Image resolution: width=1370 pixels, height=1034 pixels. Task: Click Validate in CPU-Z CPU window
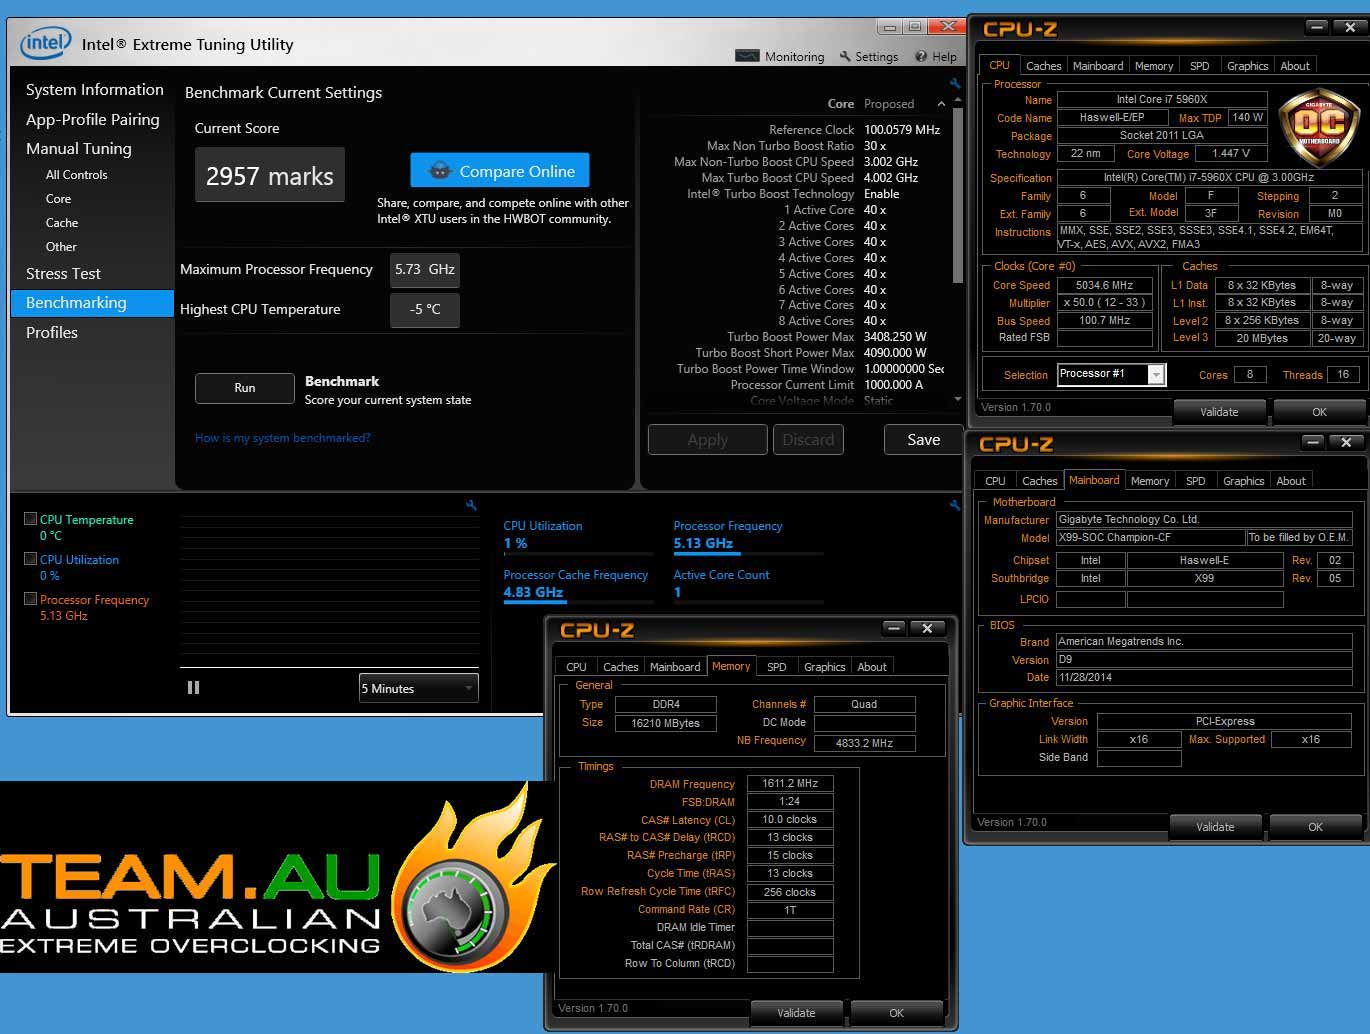[x=1219, y=412]
